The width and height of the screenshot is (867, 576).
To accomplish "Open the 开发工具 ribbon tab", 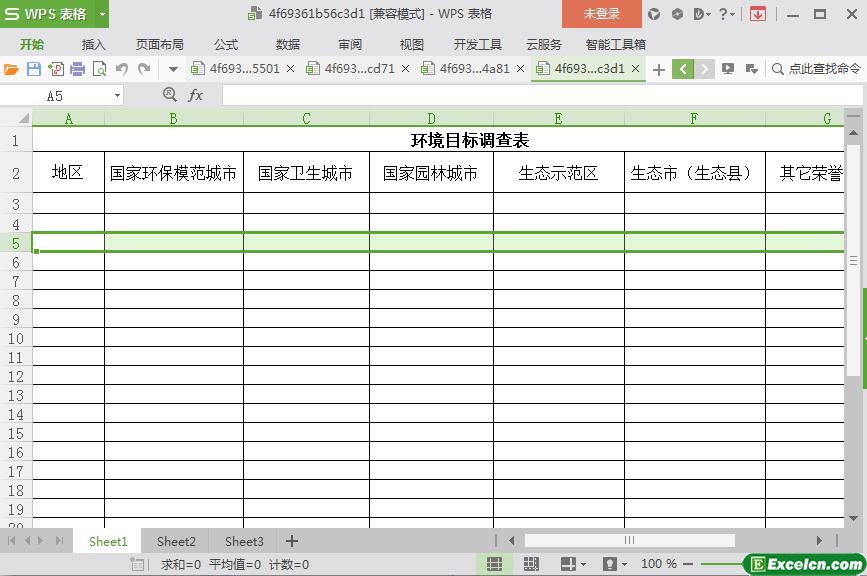I will click(x=478, y=44).
